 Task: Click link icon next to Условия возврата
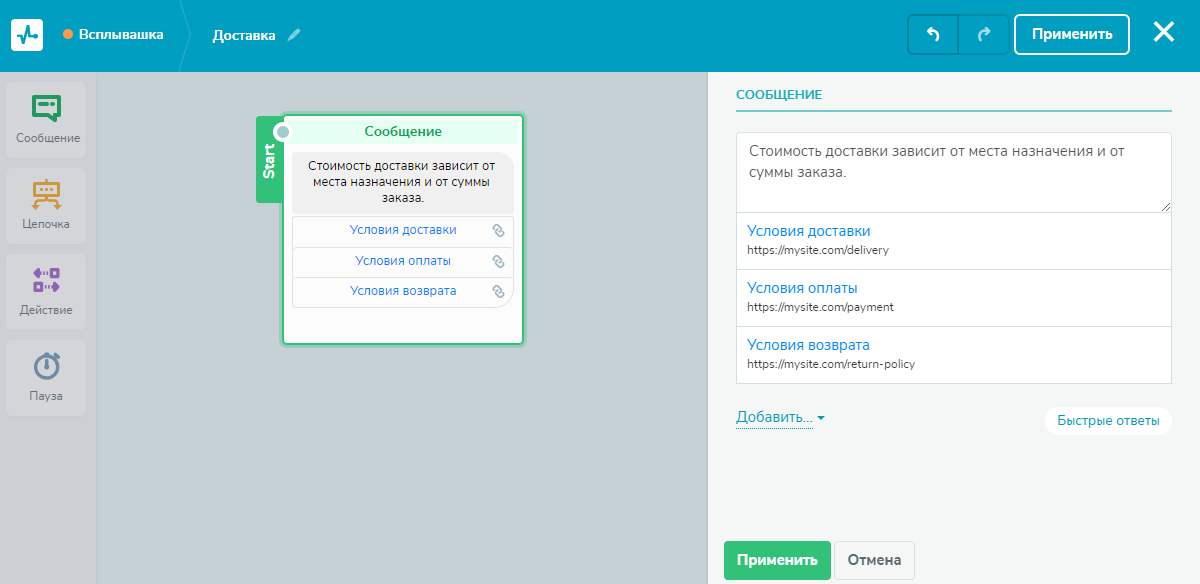(x=498, y=291)
